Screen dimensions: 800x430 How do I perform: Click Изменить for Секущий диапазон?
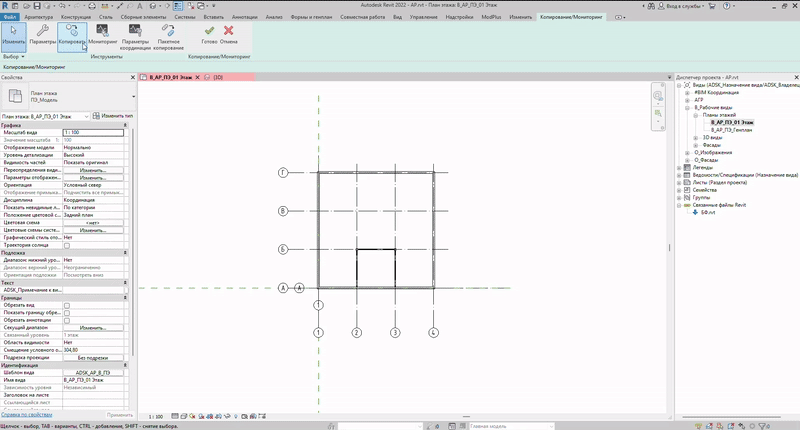point(93,328)
